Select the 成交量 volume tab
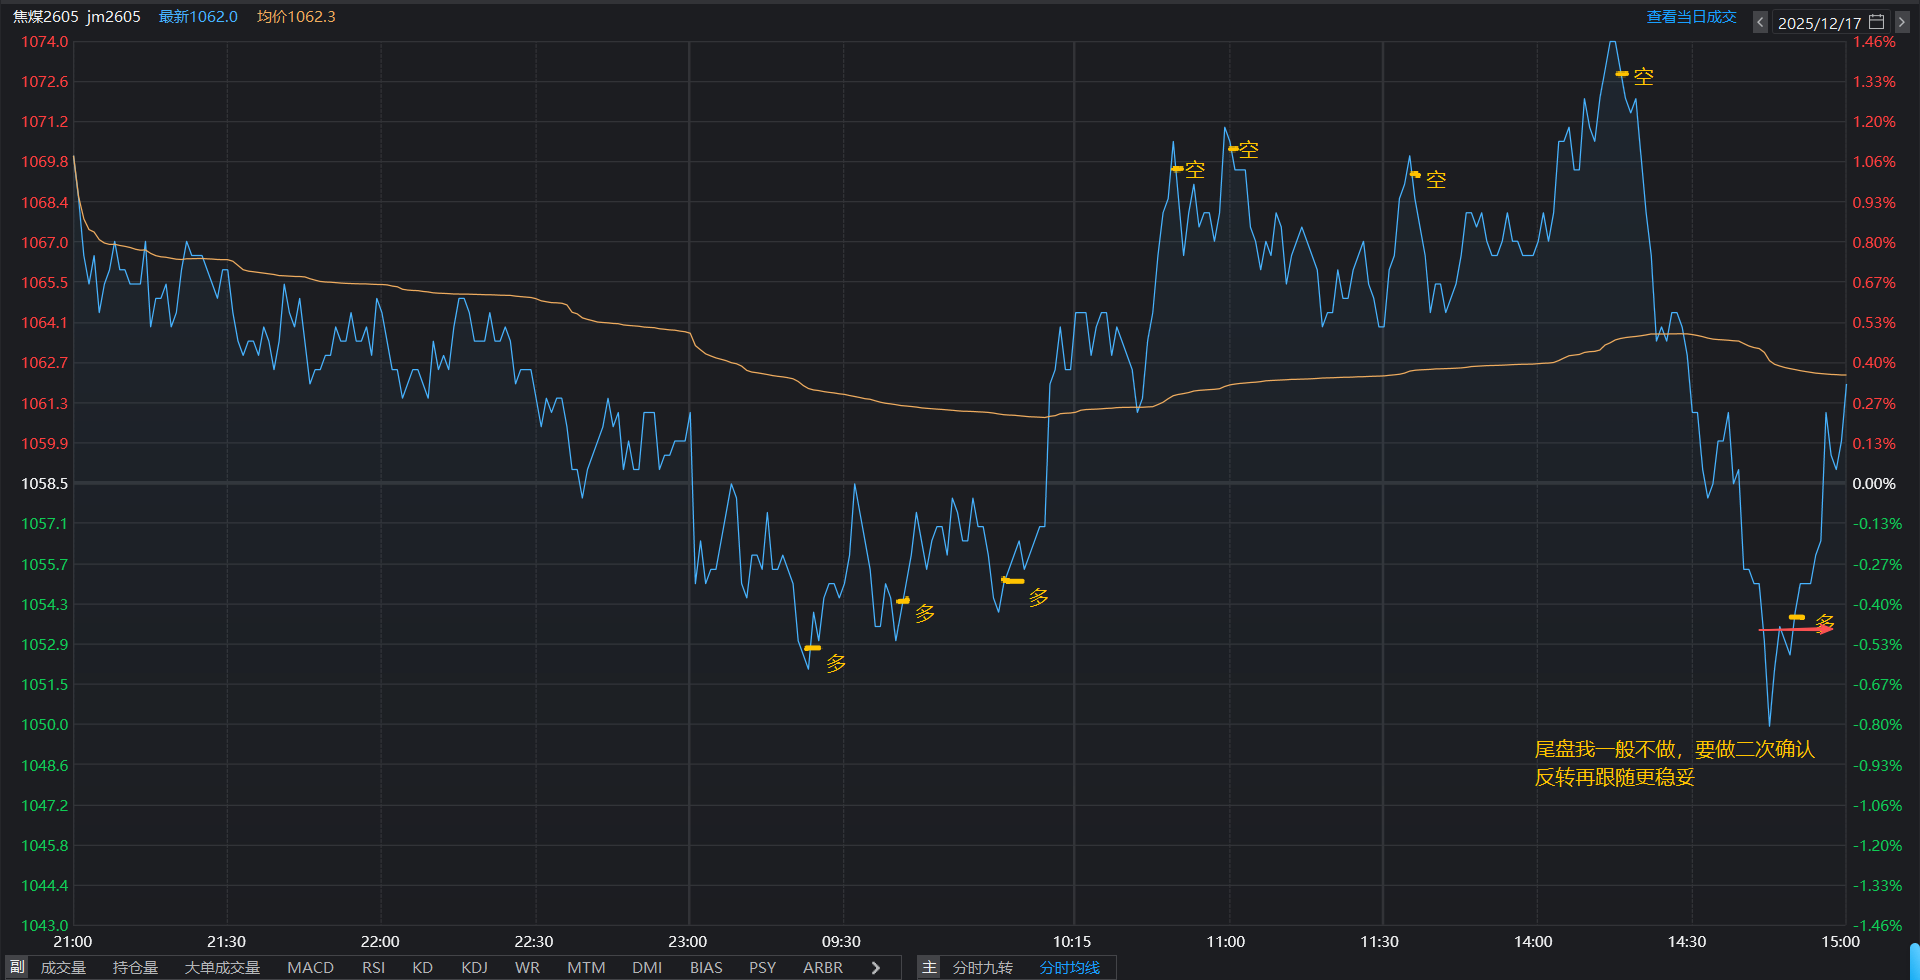The image size is (1920, 980). point(63,967)
